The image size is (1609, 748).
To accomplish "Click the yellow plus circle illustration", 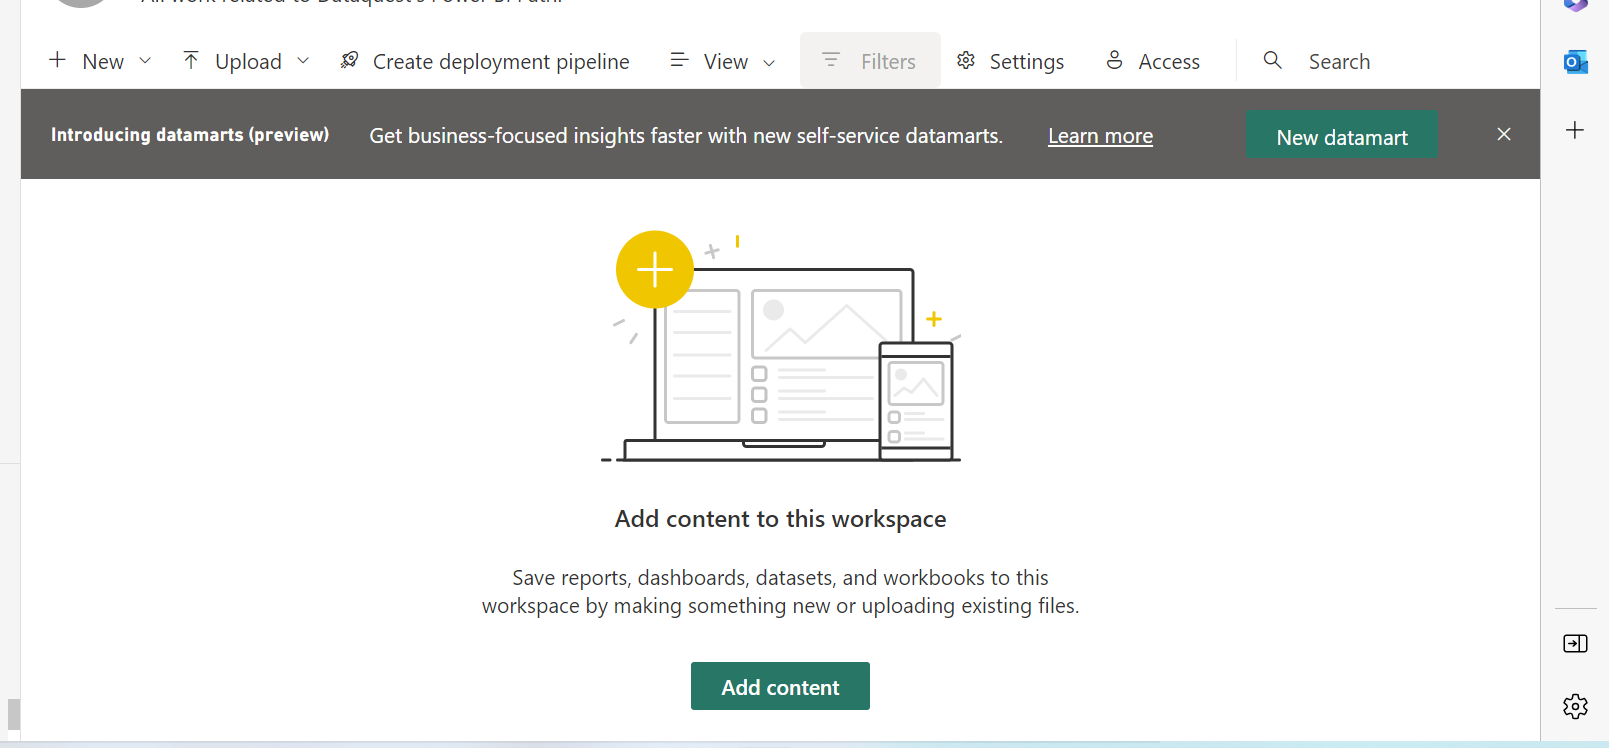I will coord(655,270).
